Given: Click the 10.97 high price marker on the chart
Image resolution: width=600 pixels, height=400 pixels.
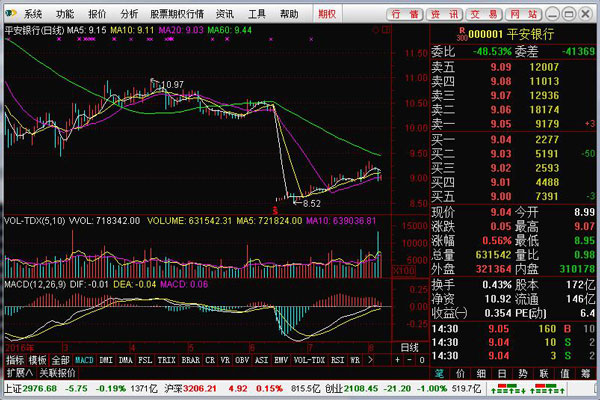Looking at the screenshot, I should (173, 84).
